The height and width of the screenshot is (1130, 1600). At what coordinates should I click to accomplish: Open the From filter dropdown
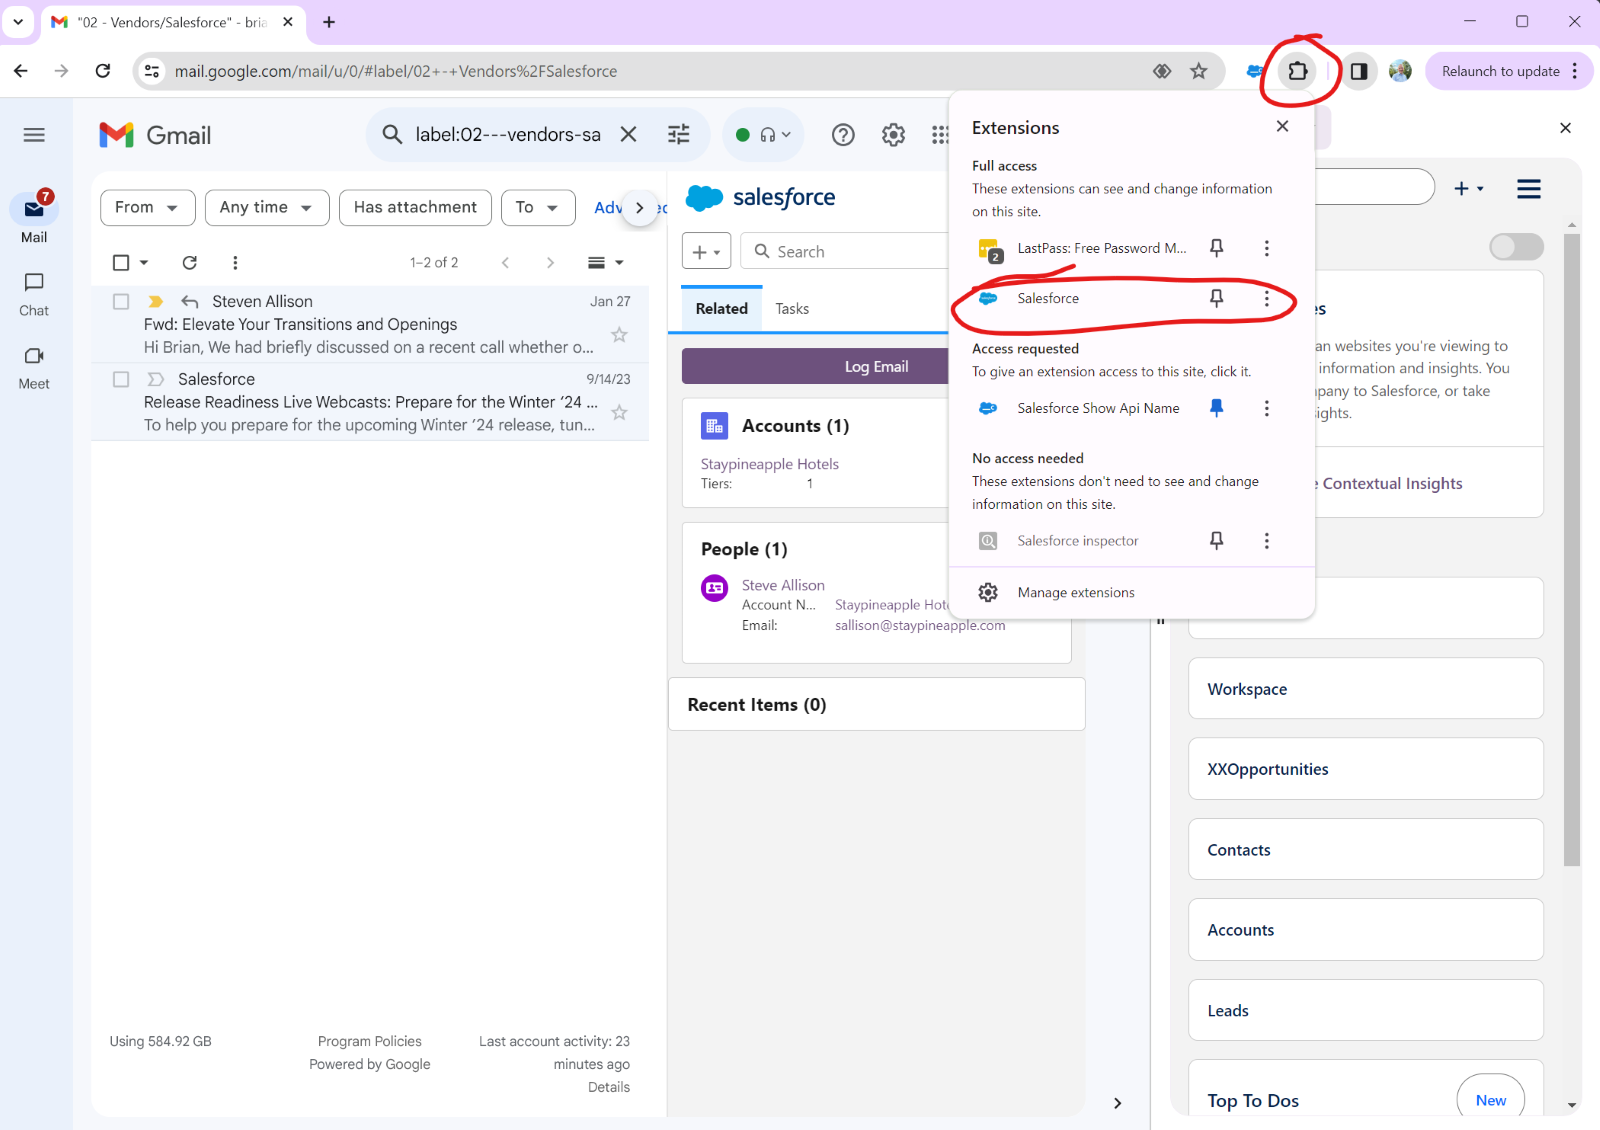coord(147,208)
